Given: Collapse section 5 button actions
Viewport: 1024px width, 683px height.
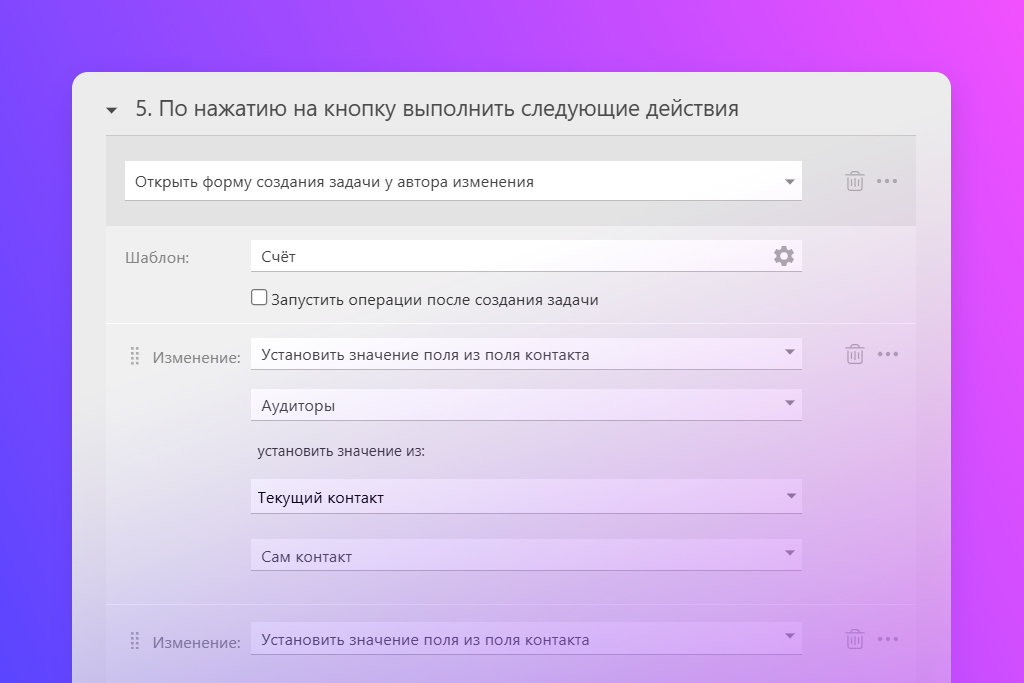Looking at the screenshot, I should pos(112,110).
